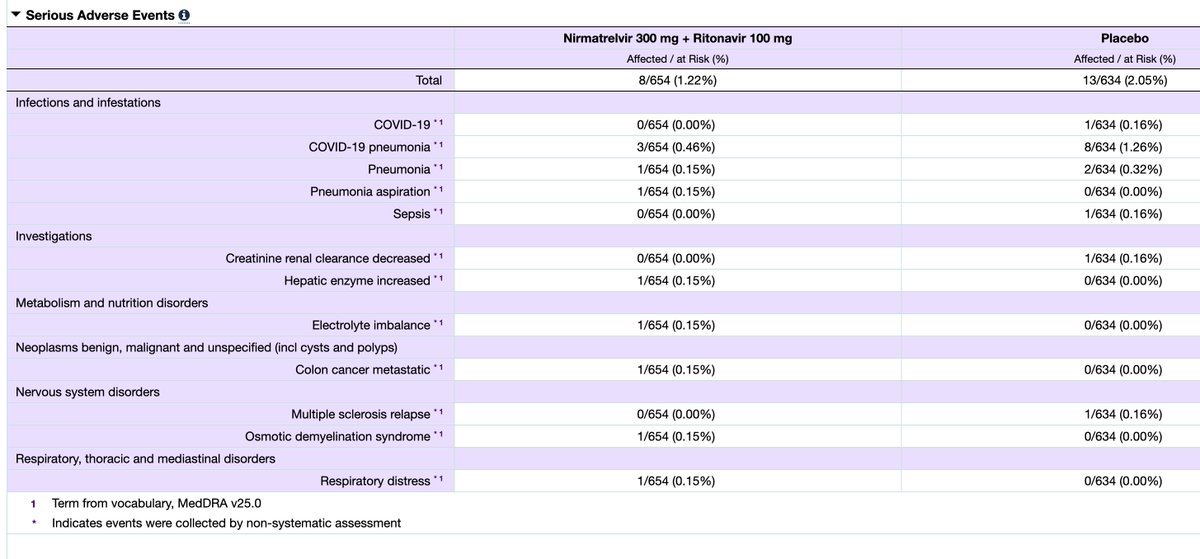
Task: Click Osmotic demyelination syndrome label
Action: point(338,436)
